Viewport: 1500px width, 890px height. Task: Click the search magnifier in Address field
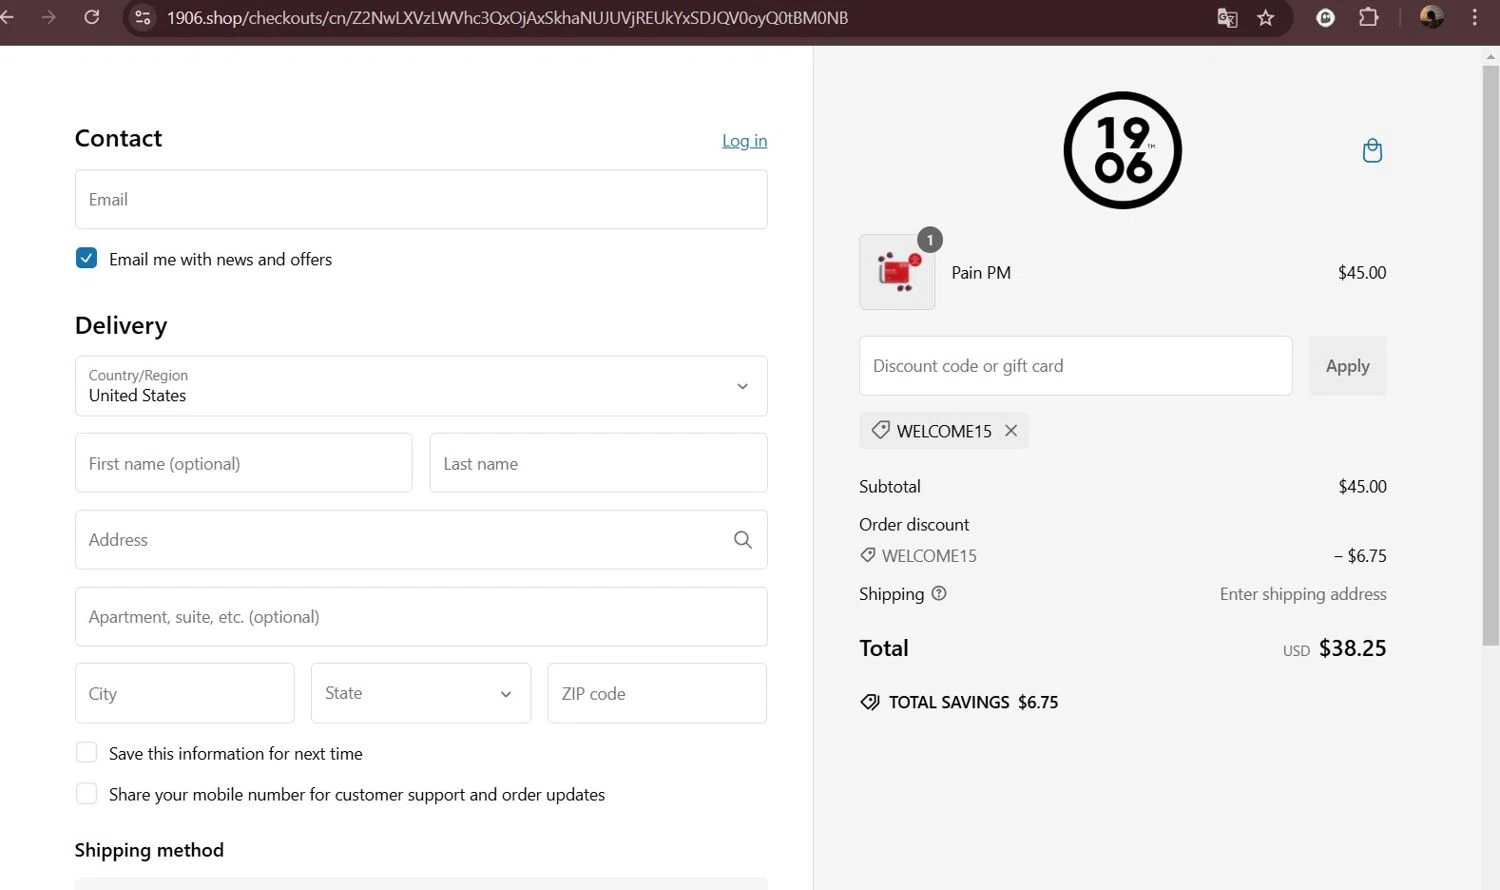click(x=743, y=540)
